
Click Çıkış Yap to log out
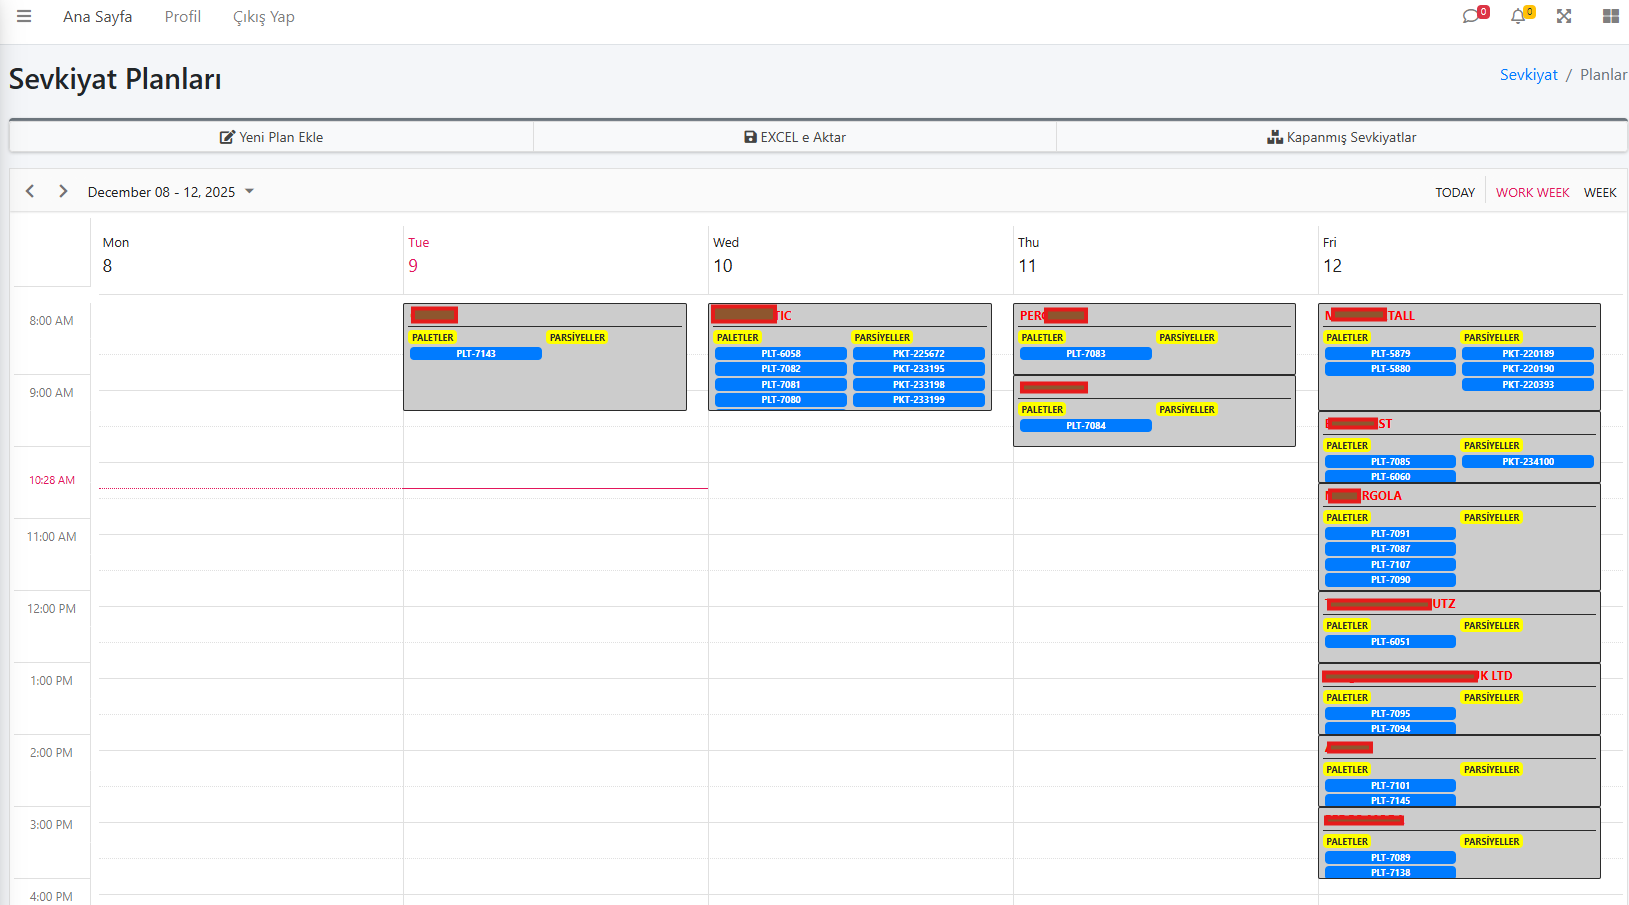tap(264, 17)
